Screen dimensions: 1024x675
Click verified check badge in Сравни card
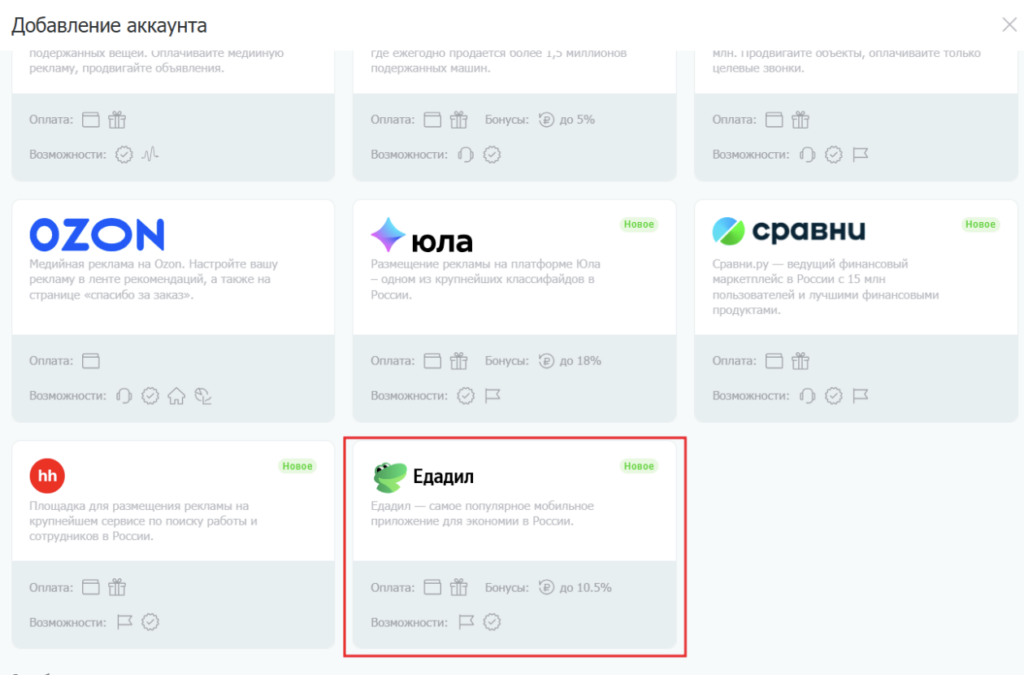(833, 396)
